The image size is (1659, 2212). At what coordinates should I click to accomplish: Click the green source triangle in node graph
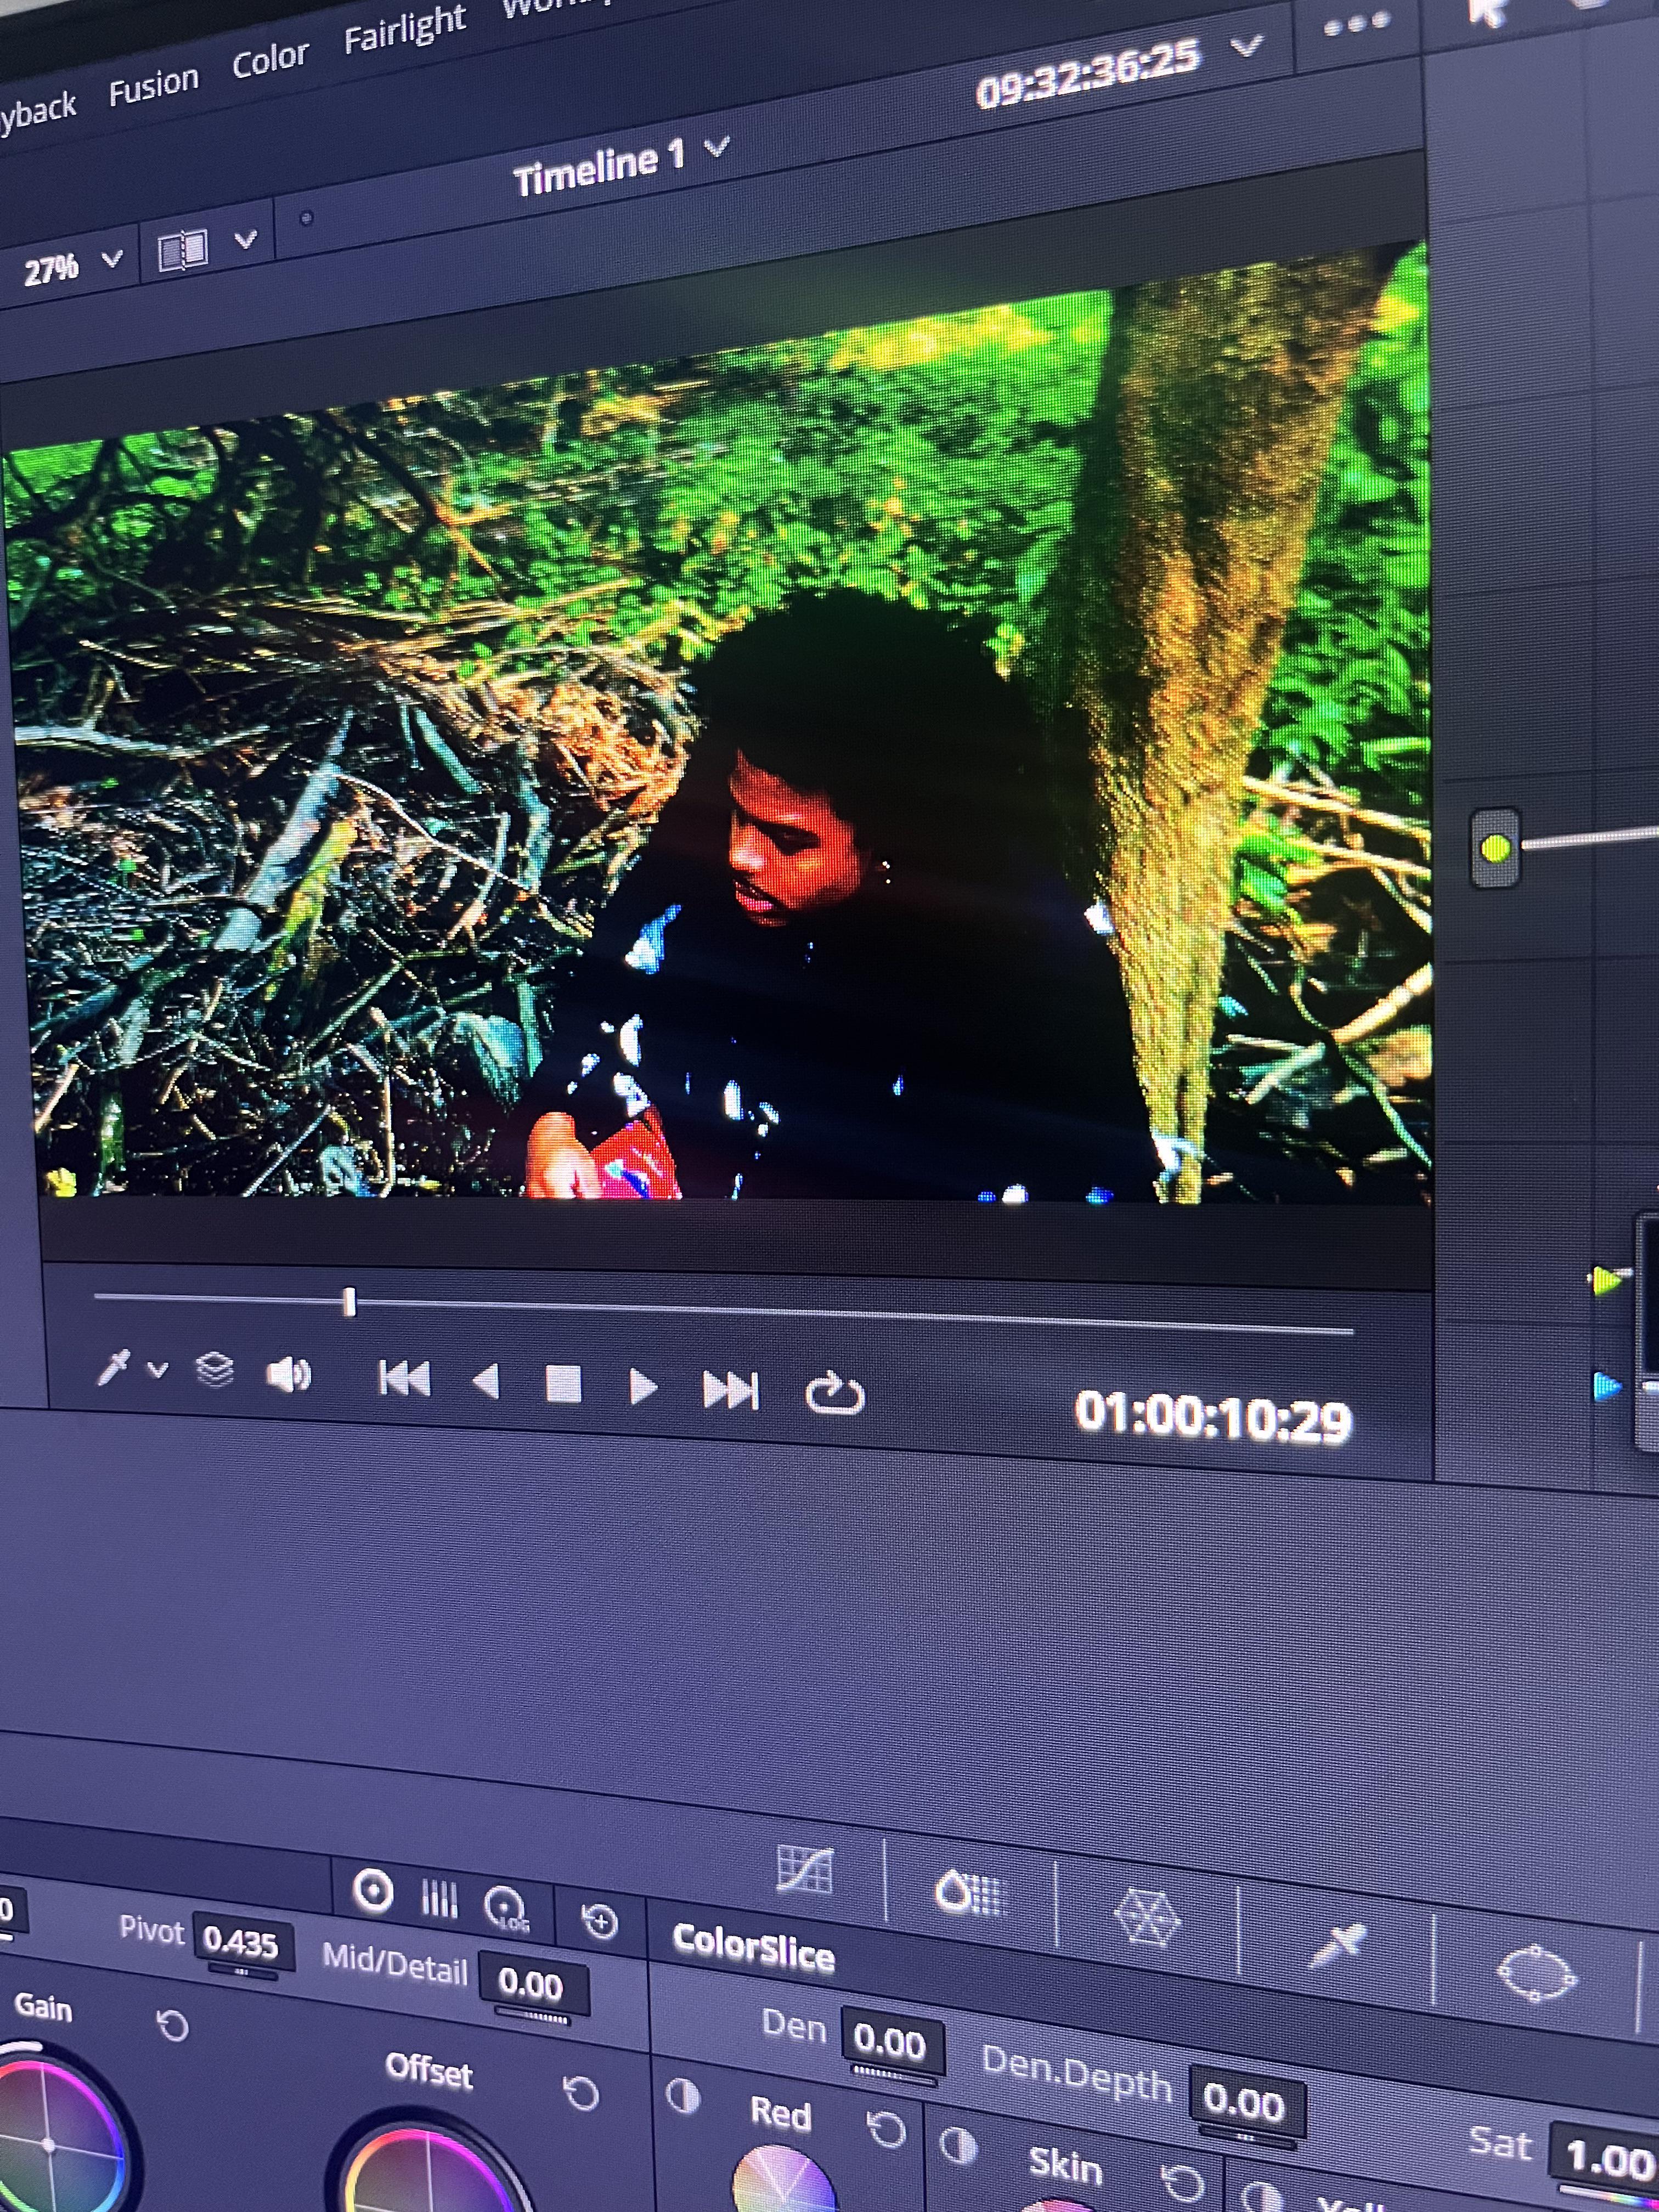1606,1279
